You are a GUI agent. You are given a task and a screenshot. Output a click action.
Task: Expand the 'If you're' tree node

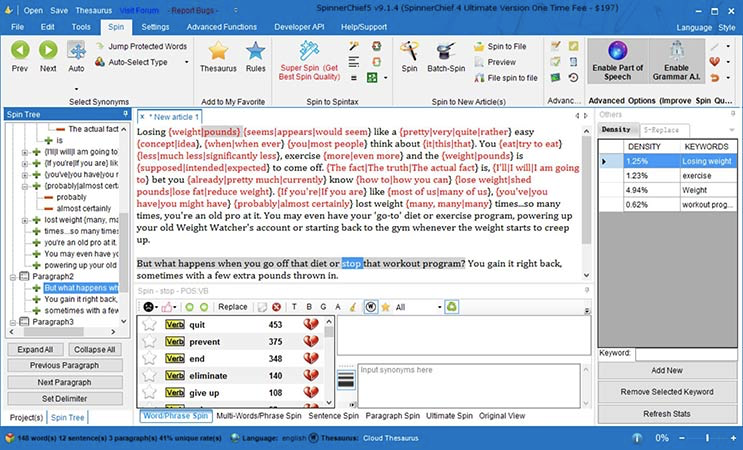pos(25,163)
